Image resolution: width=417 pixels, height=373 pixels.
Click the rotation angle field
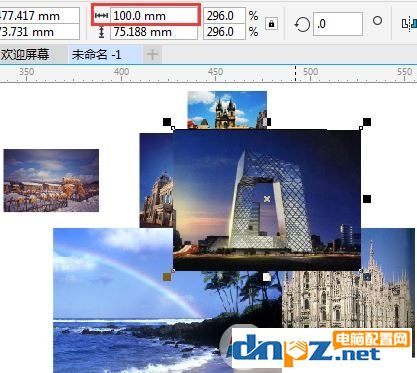click(x=338, y=24)
